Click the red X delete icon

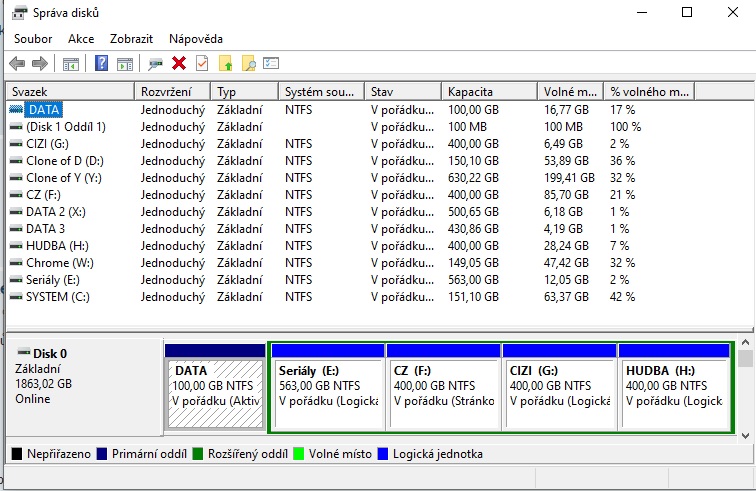[179, 64]
